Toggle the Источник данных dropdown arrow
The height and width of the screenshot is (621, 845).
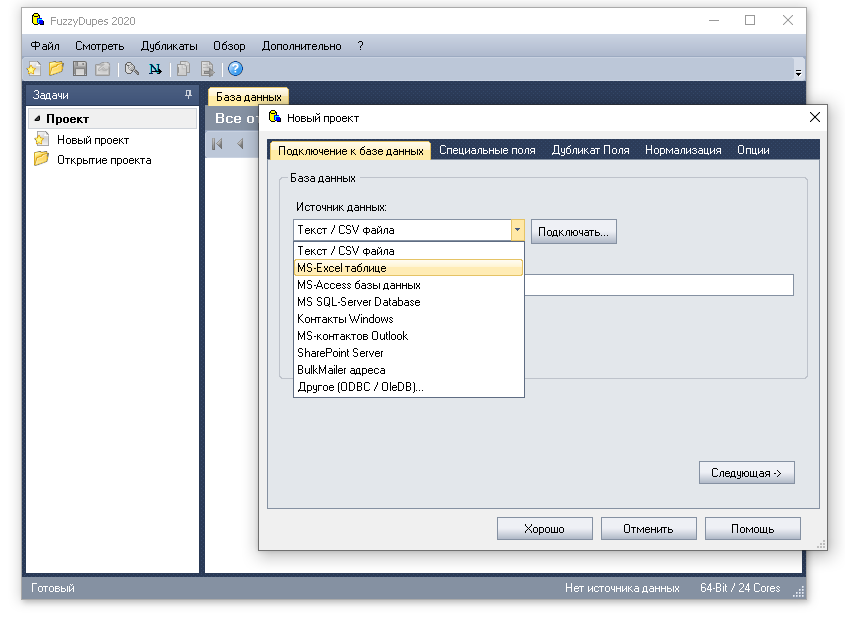[517, 230]
